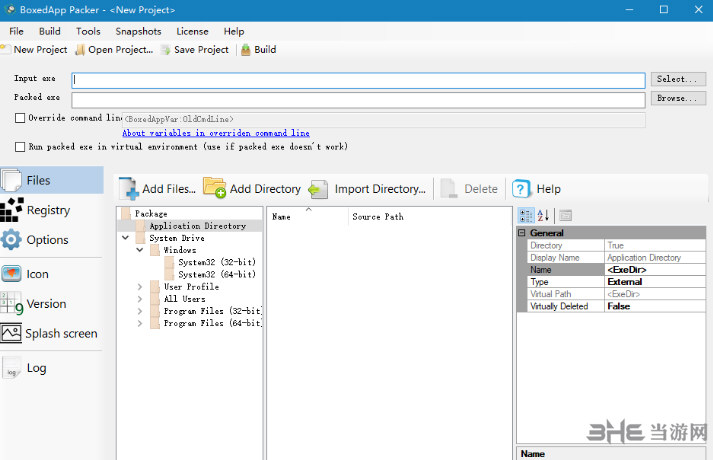Click the Save Project toolbar icon

[166, 50]
